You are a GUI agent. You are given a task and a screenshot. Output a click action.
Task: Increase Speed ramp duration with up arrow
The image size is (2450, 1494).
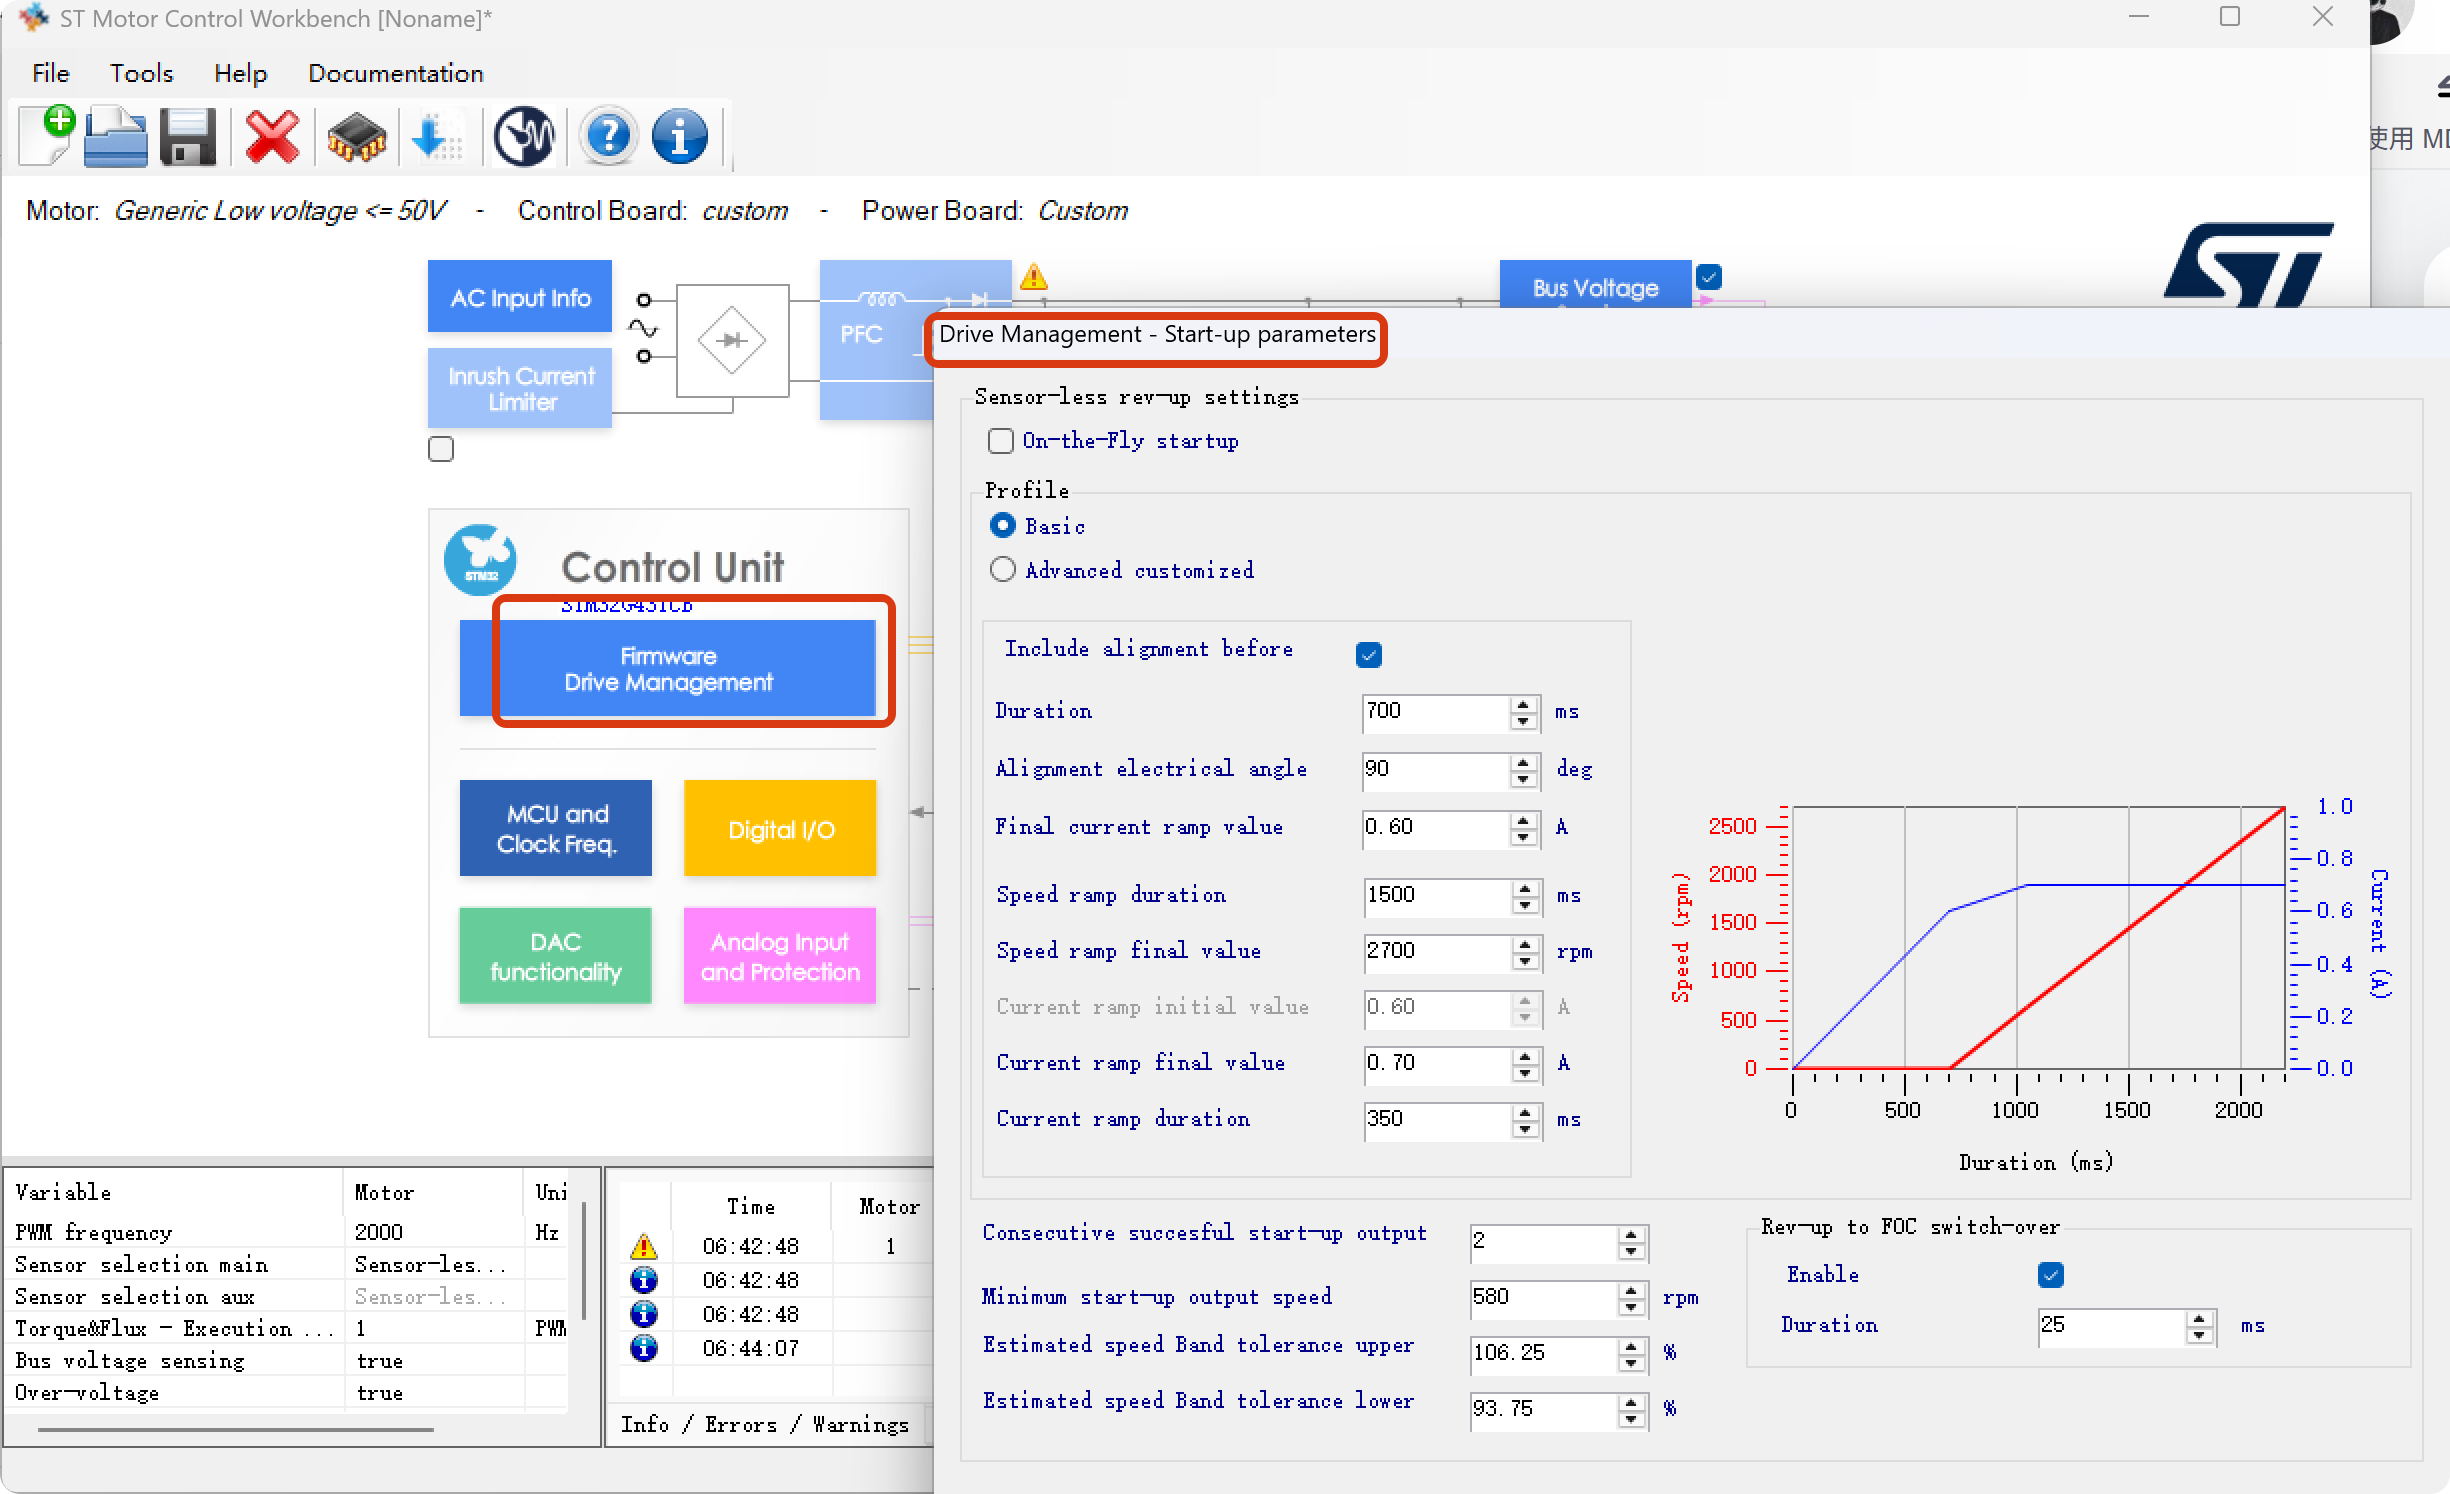[x=1525, y=887]
